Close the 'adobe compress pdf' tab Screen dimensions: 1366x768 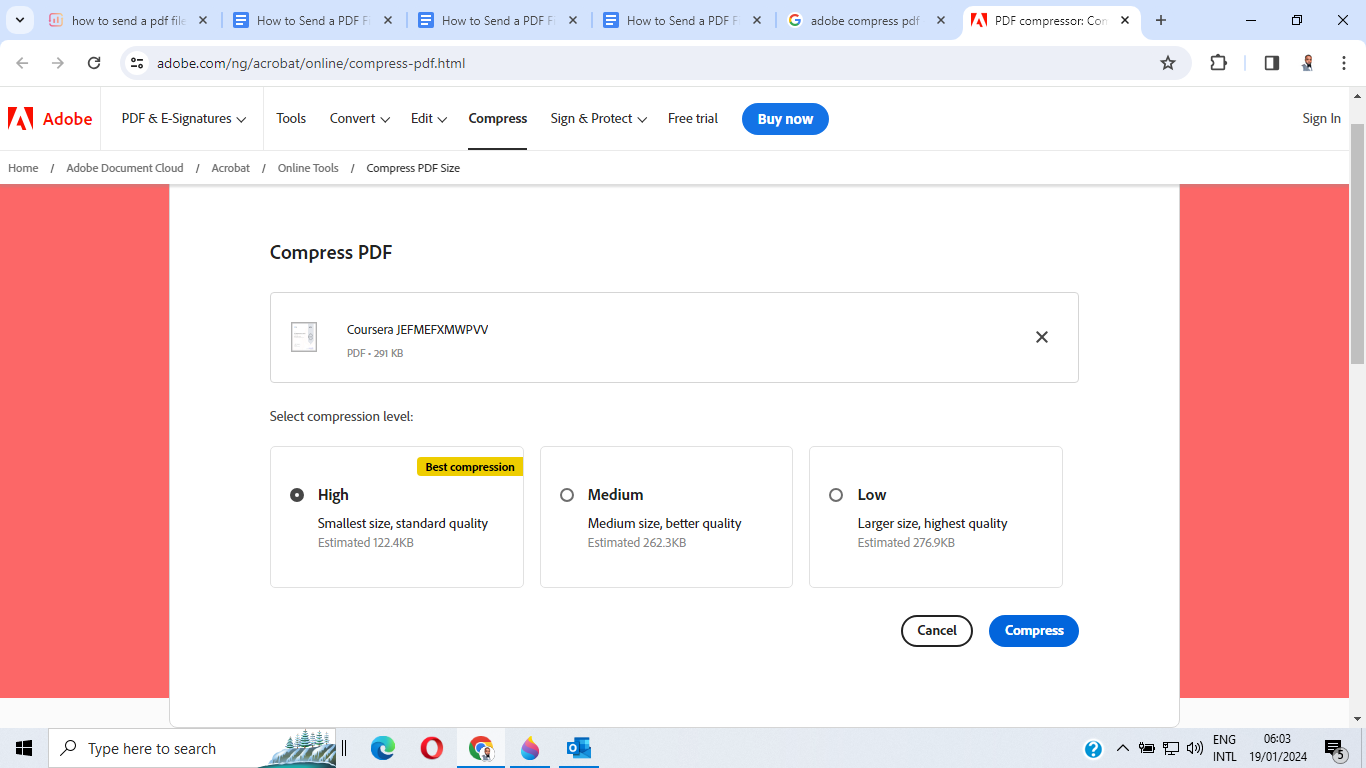(941, 20)
